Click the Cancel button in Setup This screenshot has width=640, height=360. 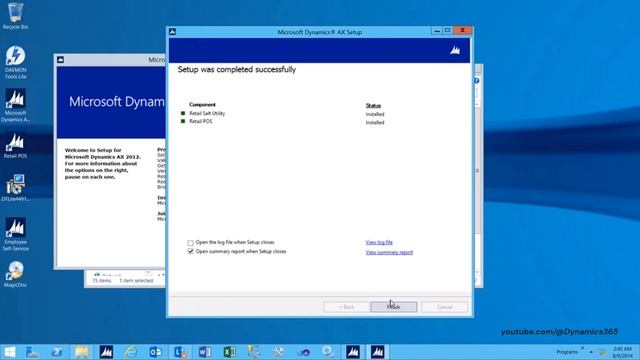[444, 307]
